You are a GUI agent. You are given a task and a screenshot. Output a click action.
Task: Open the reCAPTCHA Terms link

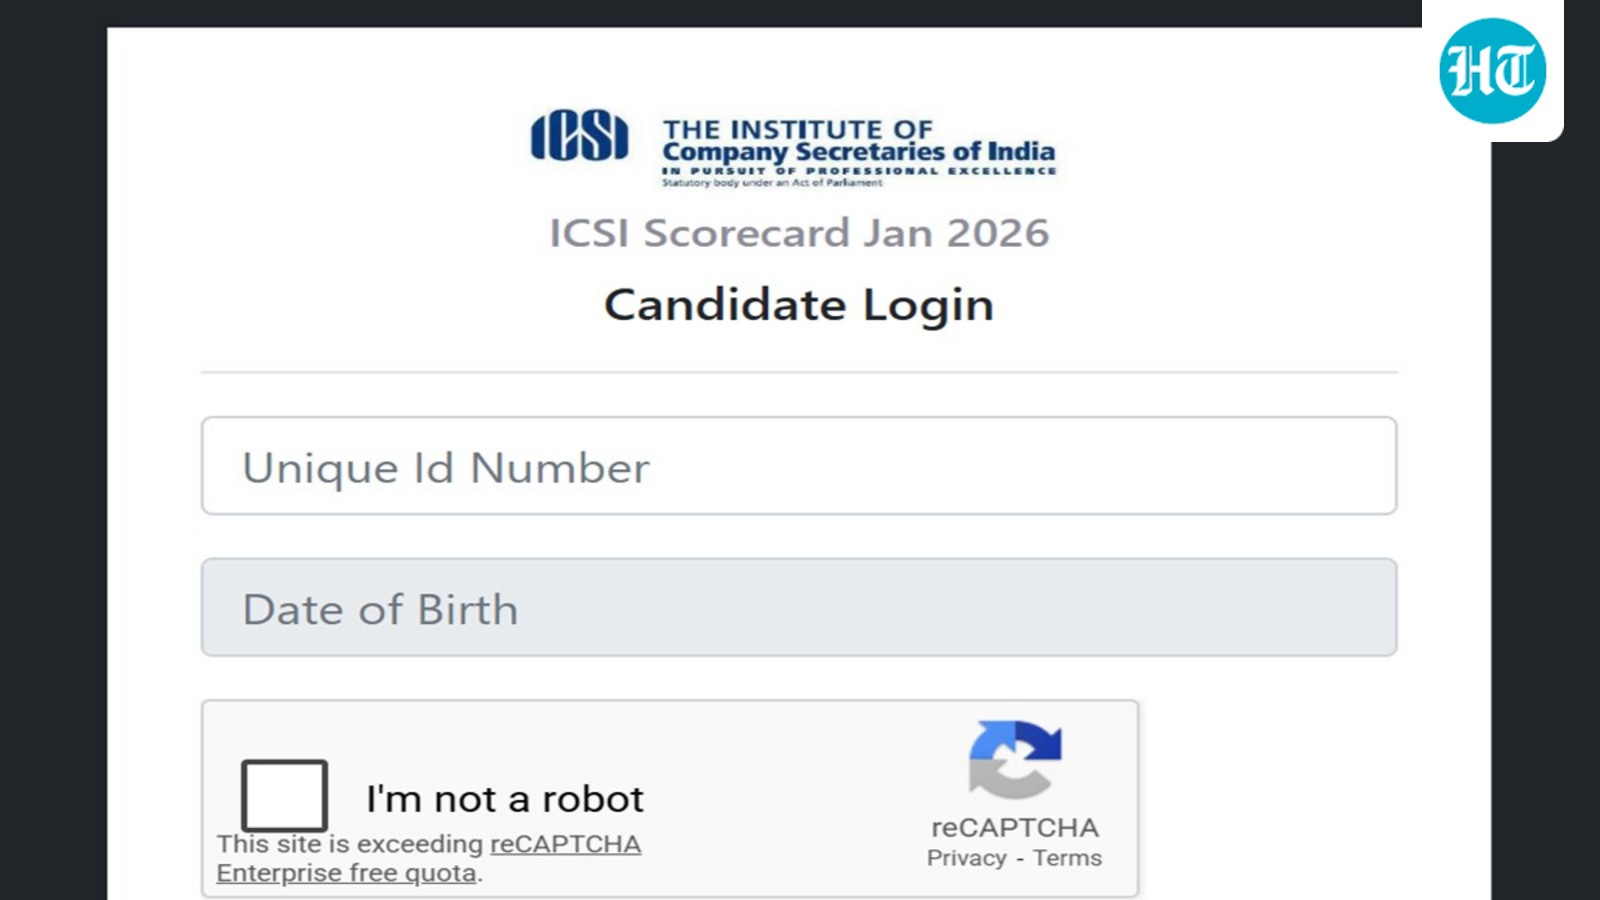click(1067, 858)
